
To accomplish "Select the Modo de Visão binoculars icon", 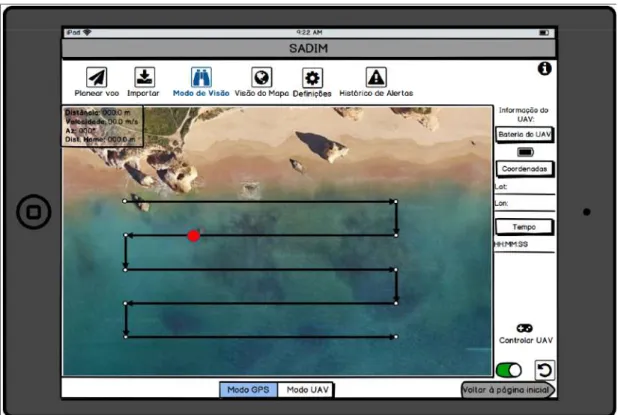I will pos(201,77).
